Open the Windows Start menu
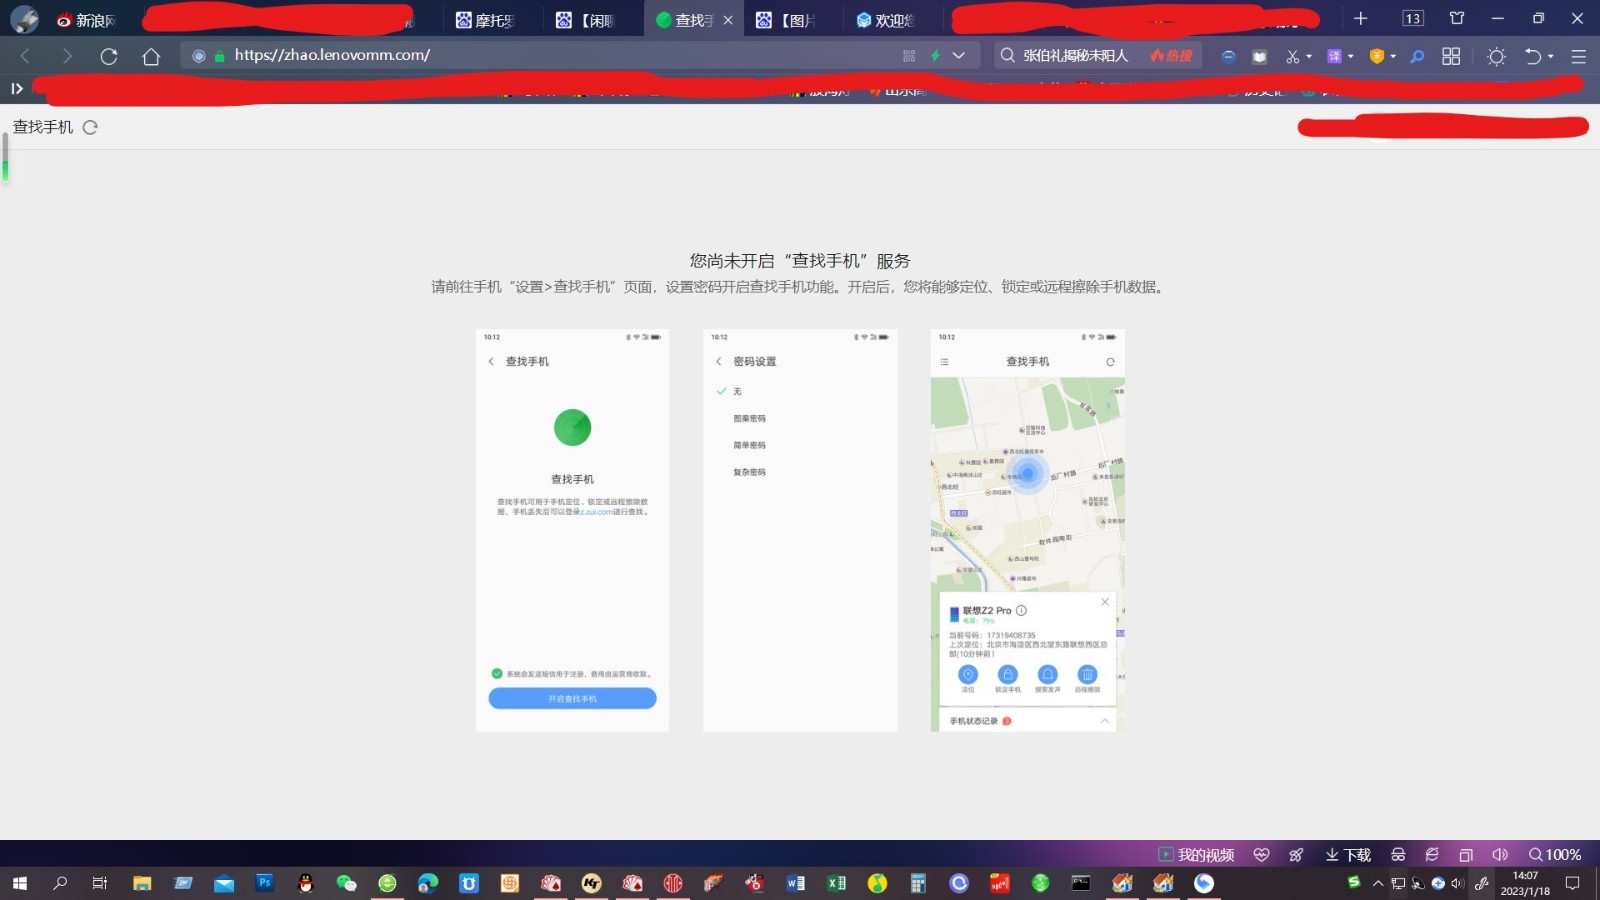 [x=19, y=883]
